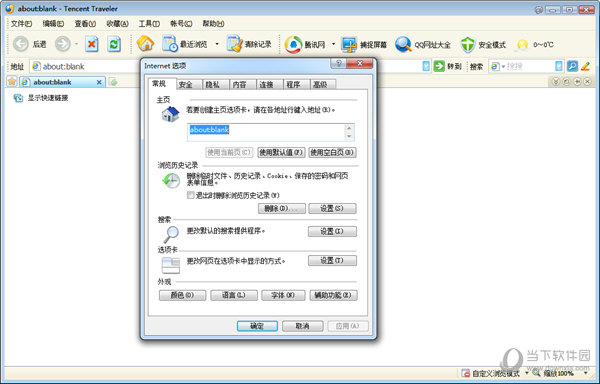600x384 pixels.
Task: Switch to the Advanced (高级) tab
Action: [x=323, y=85]
